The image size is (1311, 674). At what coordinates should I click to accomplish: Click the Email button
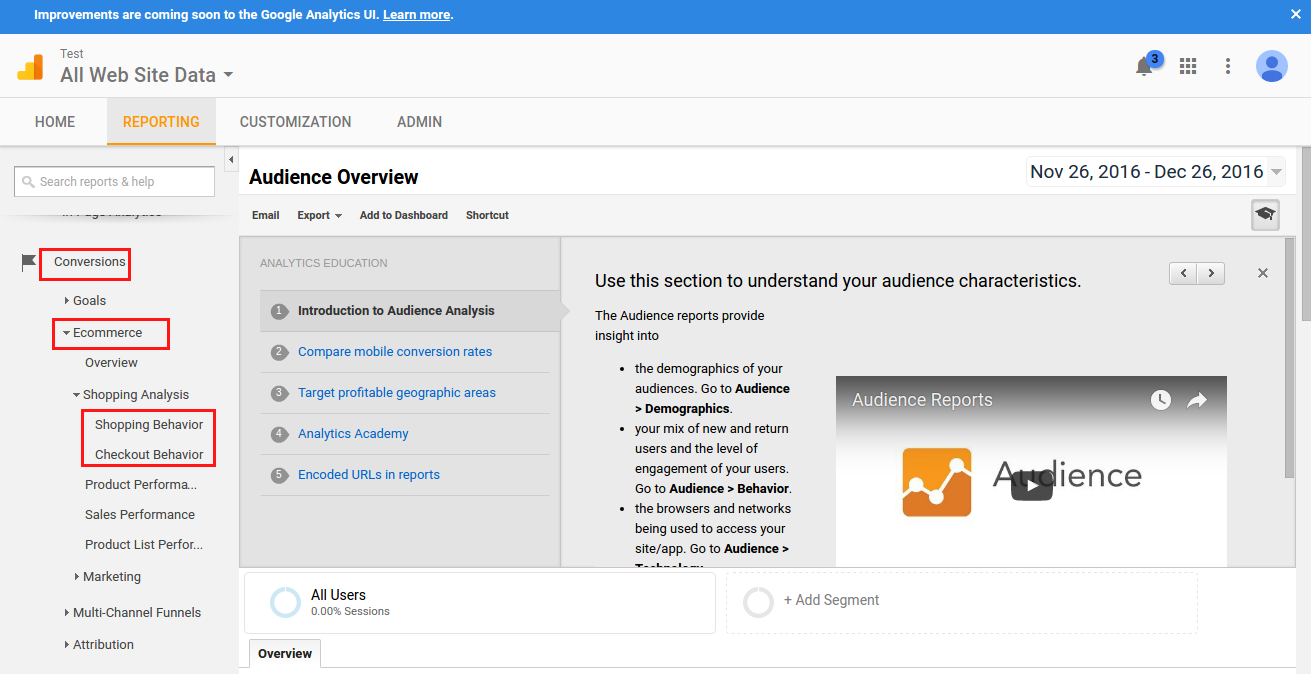click(x=266, y=215)
